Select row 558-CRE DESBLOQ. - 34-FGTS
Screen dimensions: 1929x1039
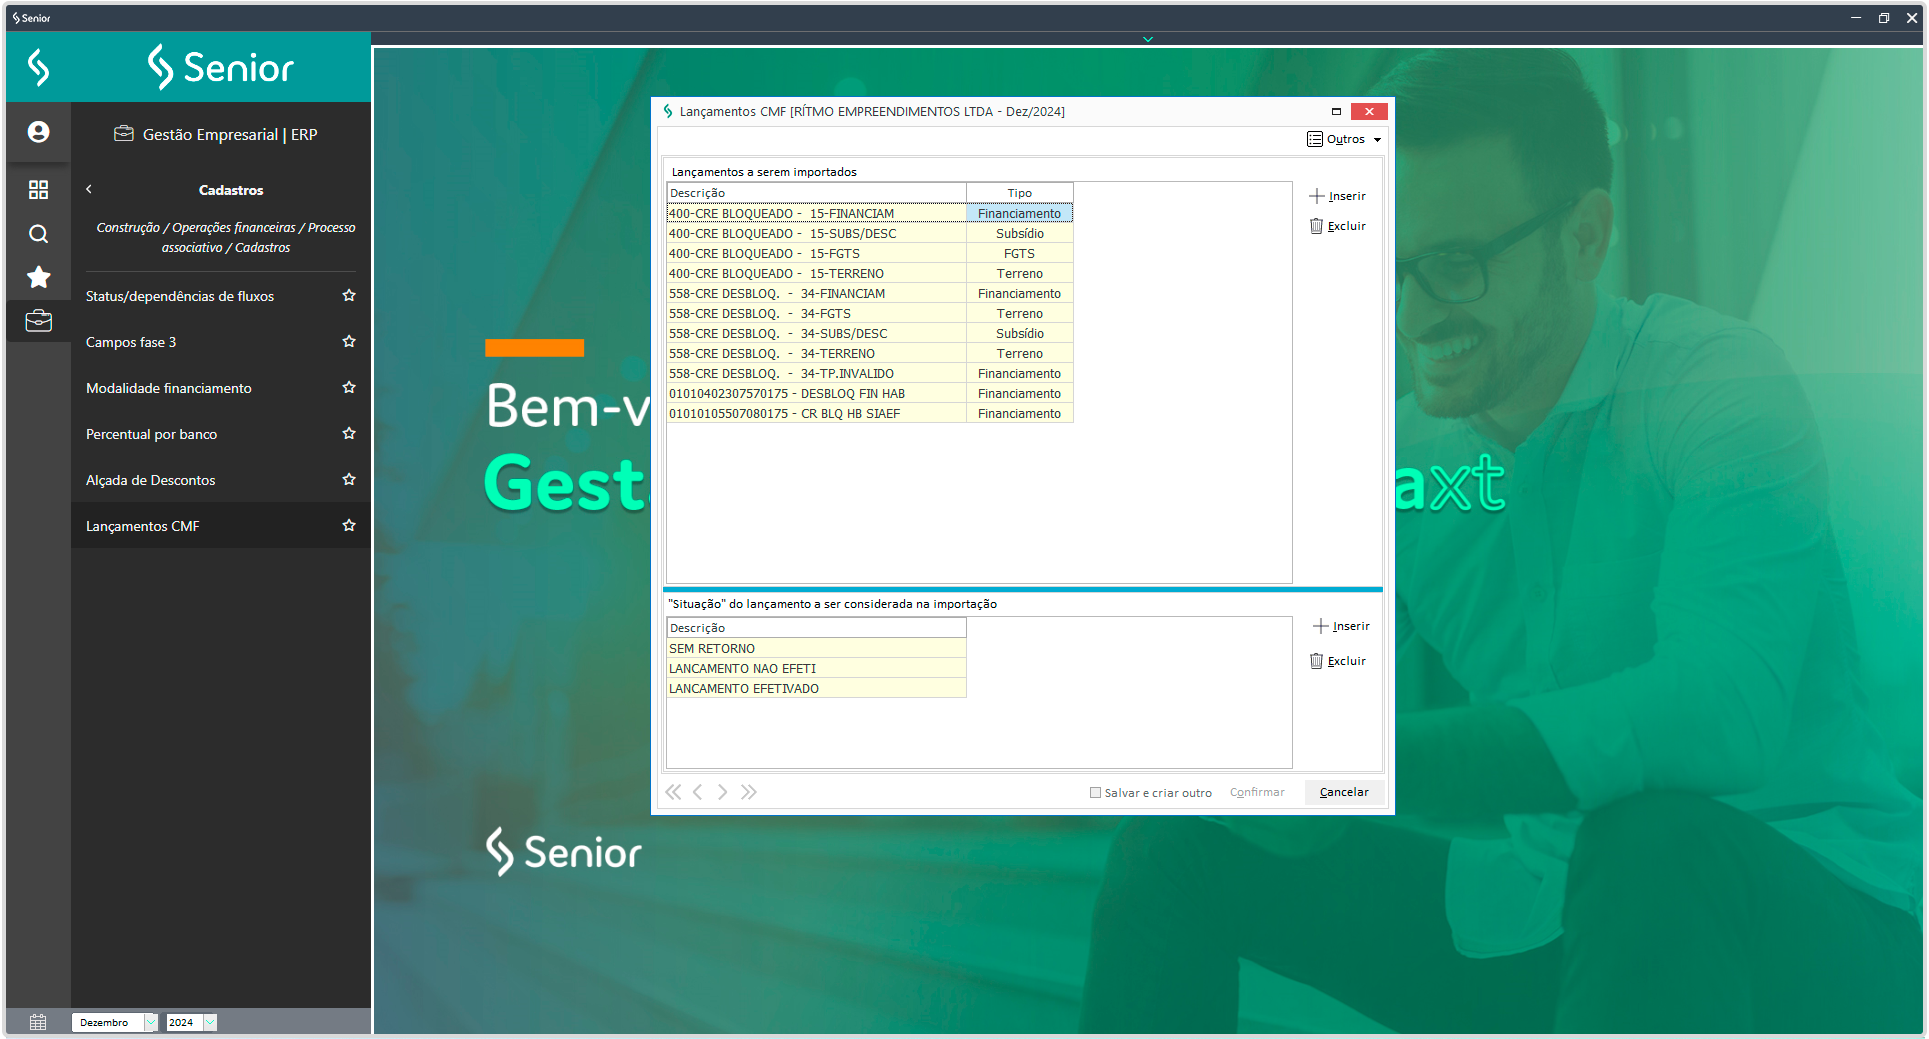point(870,313)
